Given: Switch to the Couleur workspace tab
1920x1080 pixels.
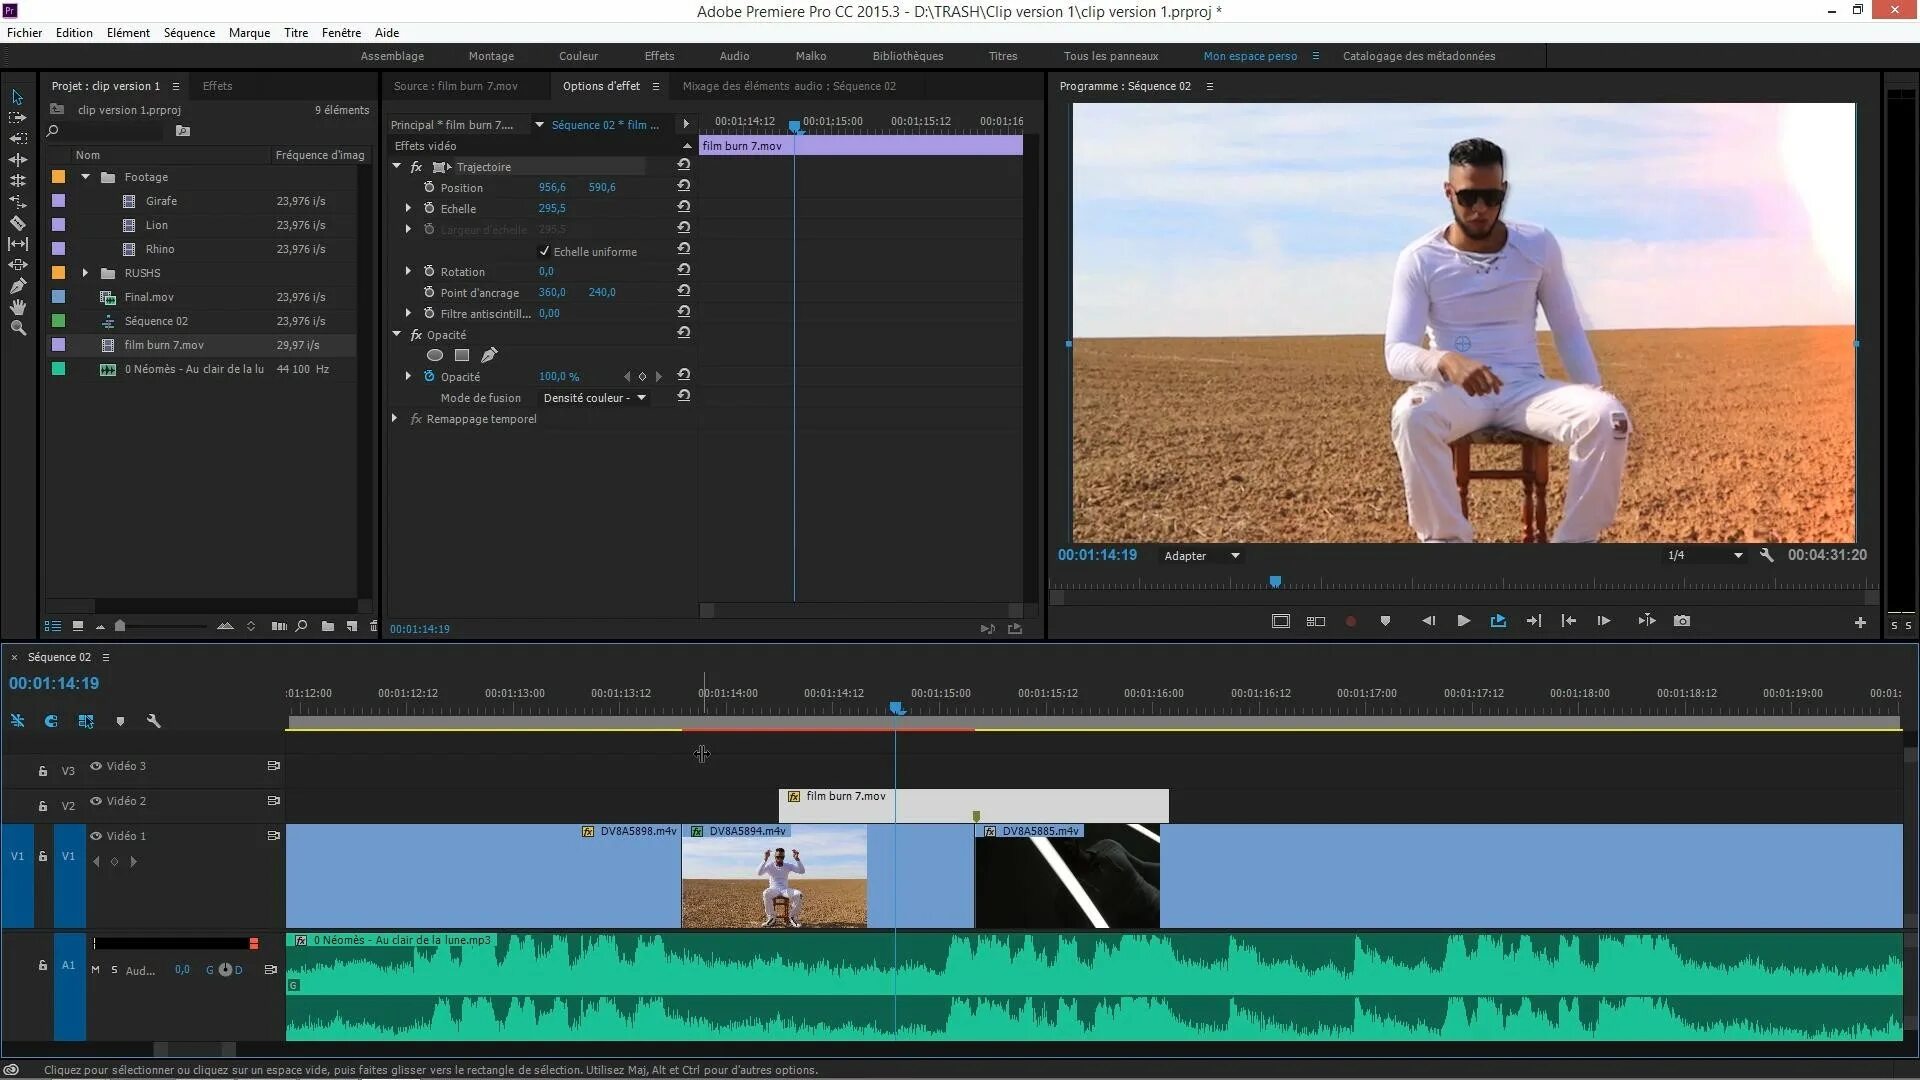Looking at the screenshot, I should click(x=578, y=56).
